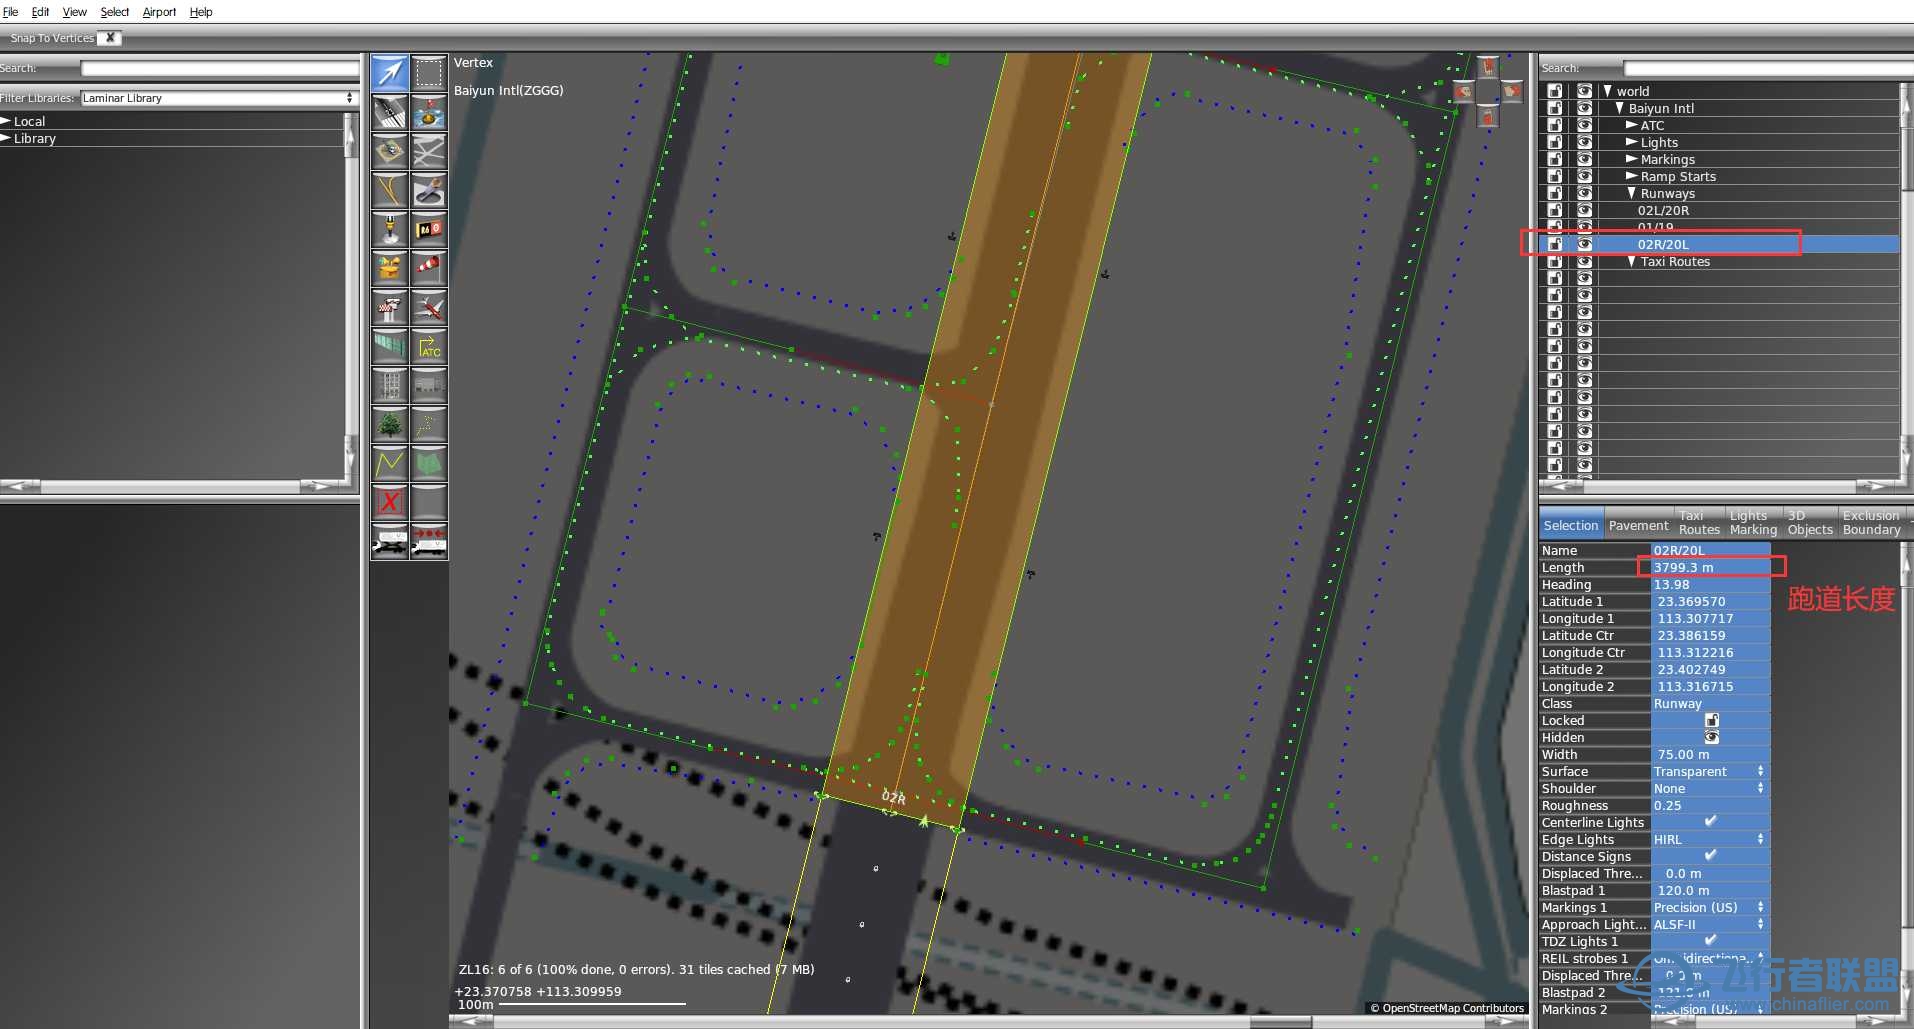Select the Marquee selection tool
This screenshot has width=1914, height=1029.
click(428, 73)
